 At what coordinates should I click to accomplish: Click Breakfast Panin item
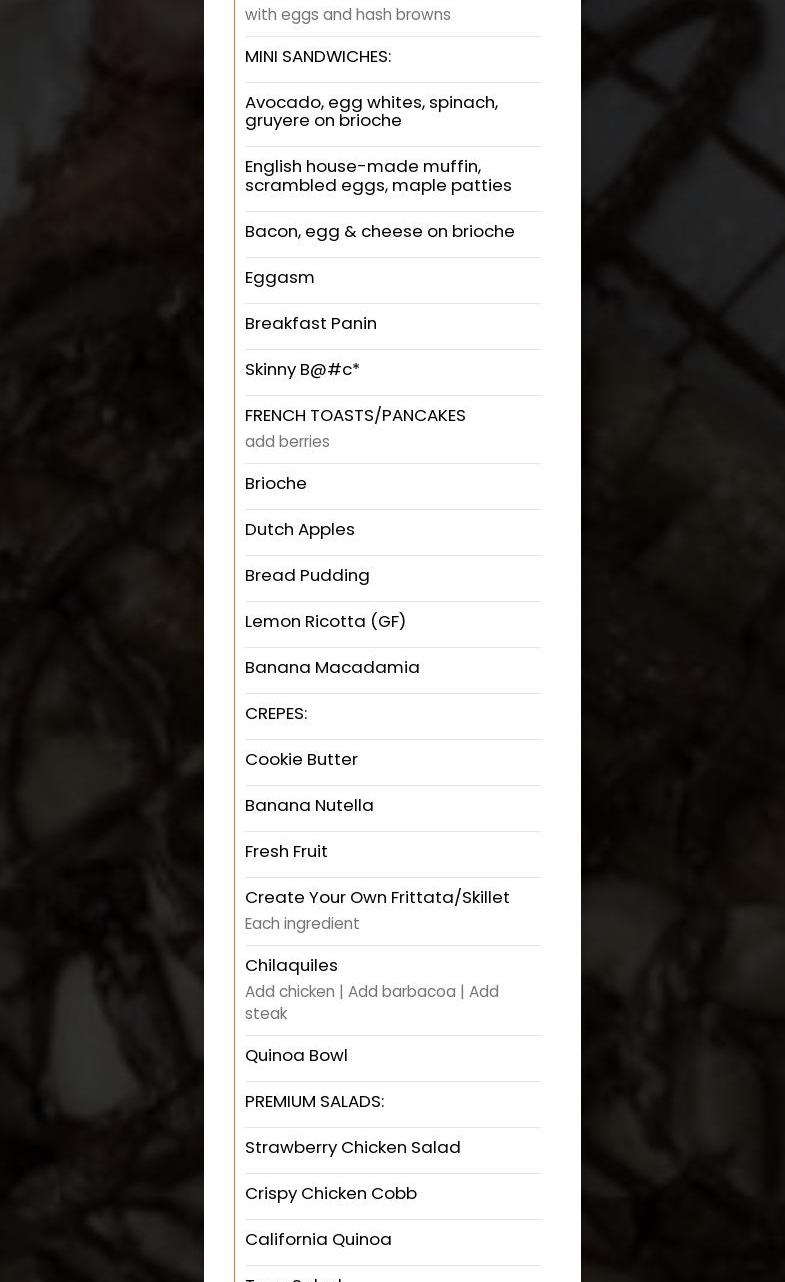pos(311,324)
